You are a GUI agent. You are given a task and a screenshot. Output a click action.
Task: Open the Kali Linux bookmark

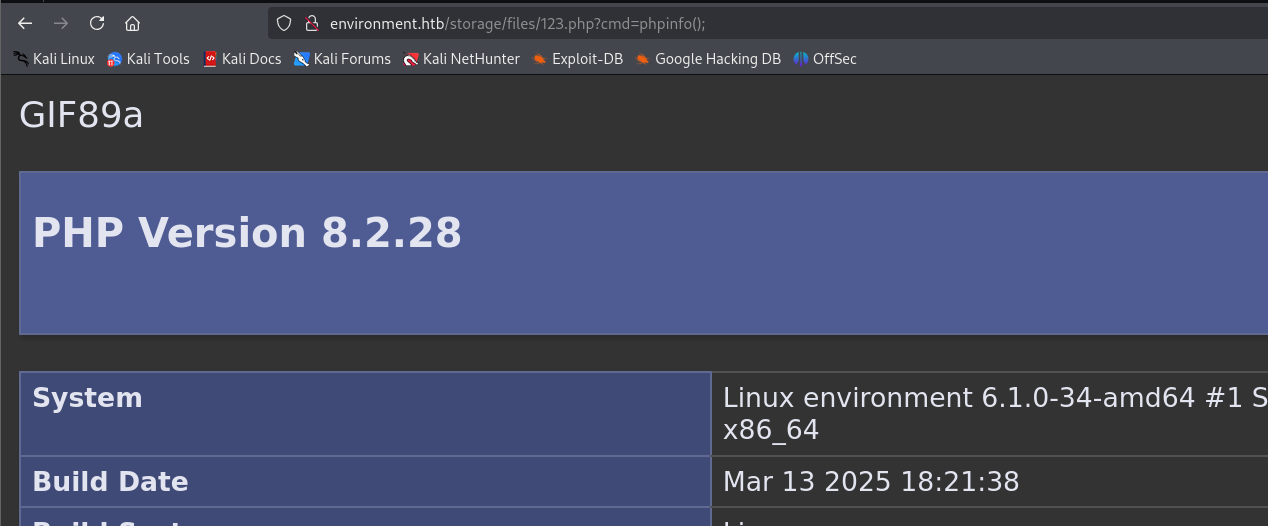pos(54,59)
